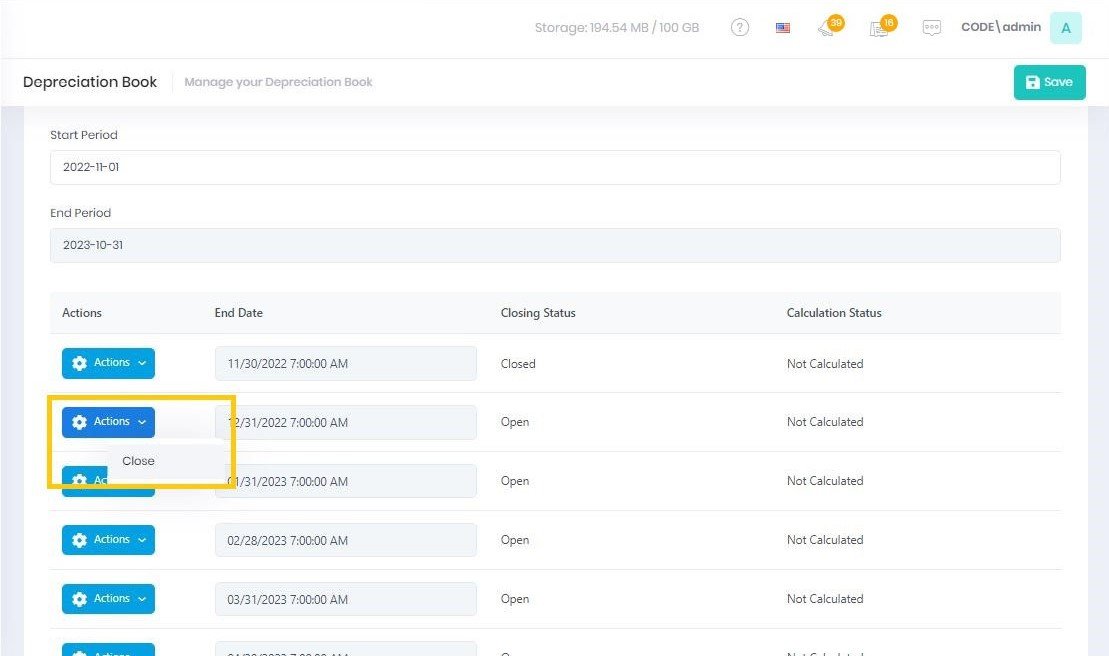Click the 02/28/2023 End Date field
Image resolution: width=1109 pixels, height=656 pixels.
point(345,541)
